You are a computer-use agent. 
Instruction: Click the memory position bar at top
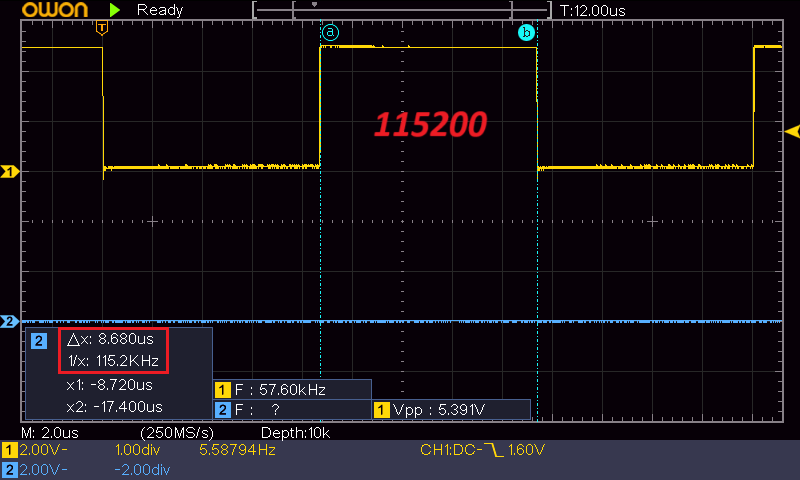point(402,10)
